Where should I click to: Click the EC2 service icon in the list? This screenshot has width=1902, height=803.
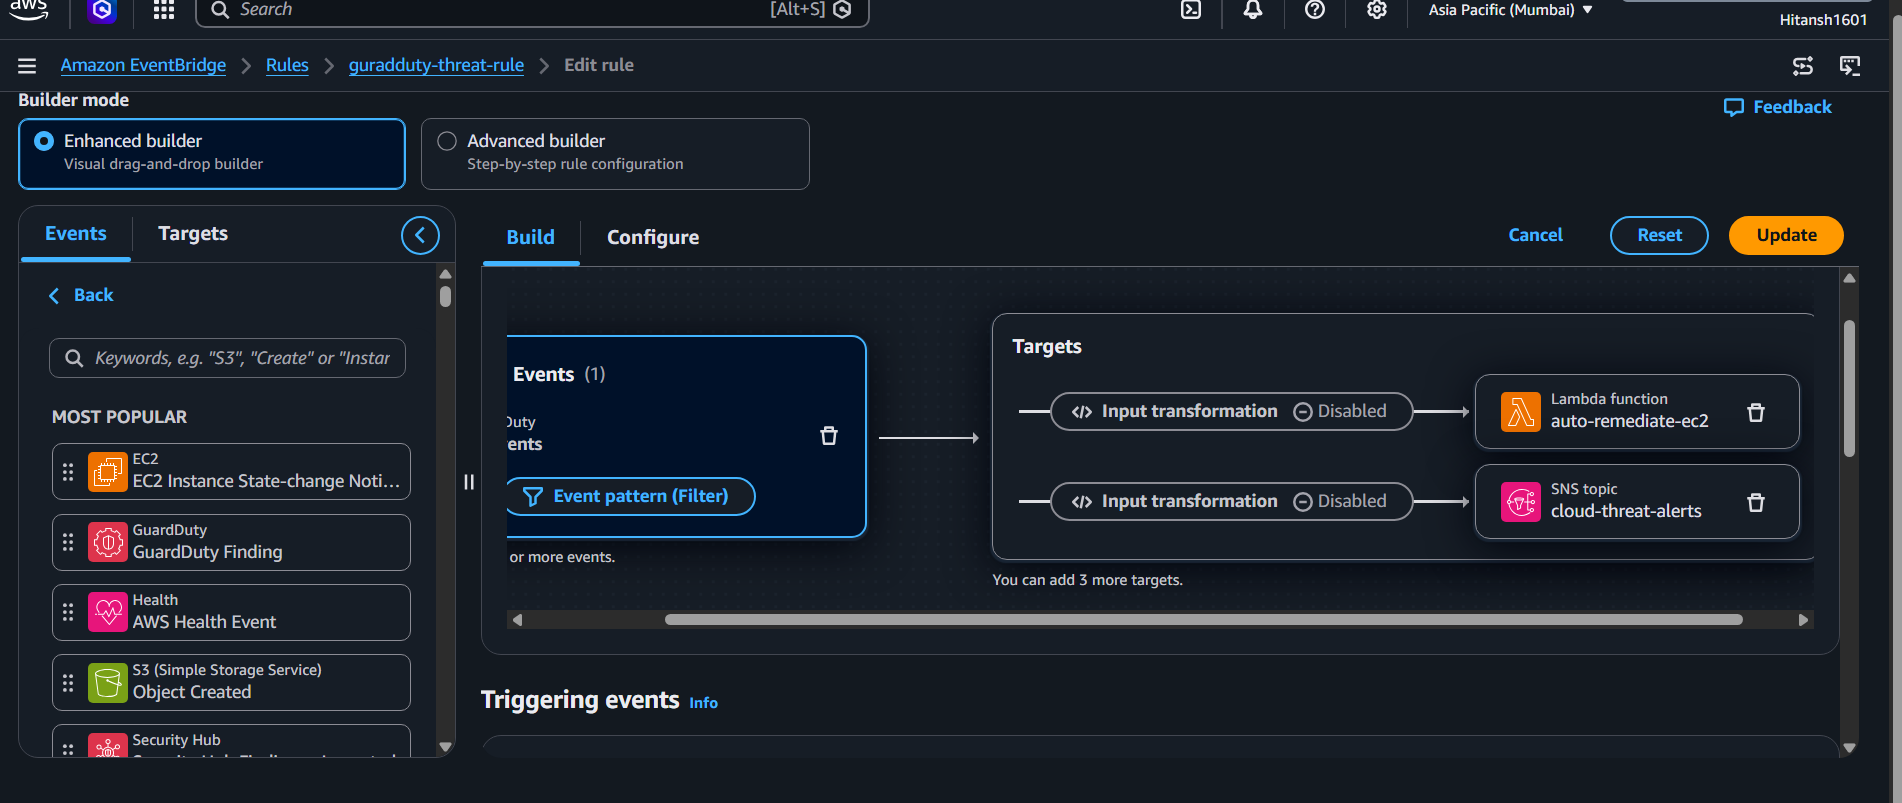pos(108,472)
